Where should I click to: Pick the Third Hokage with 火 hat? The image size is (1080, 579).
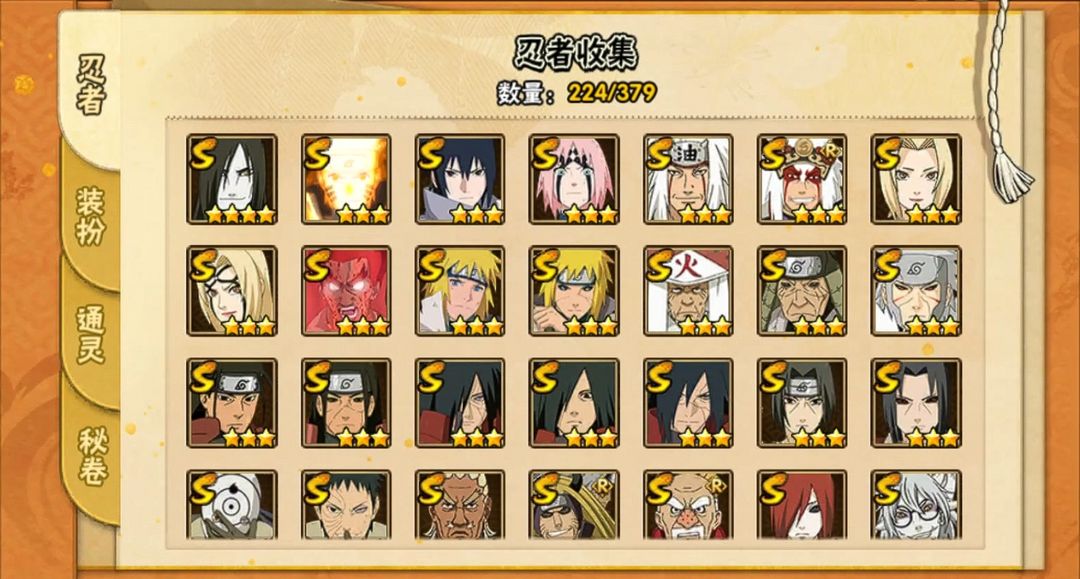[x=688, y=291]
